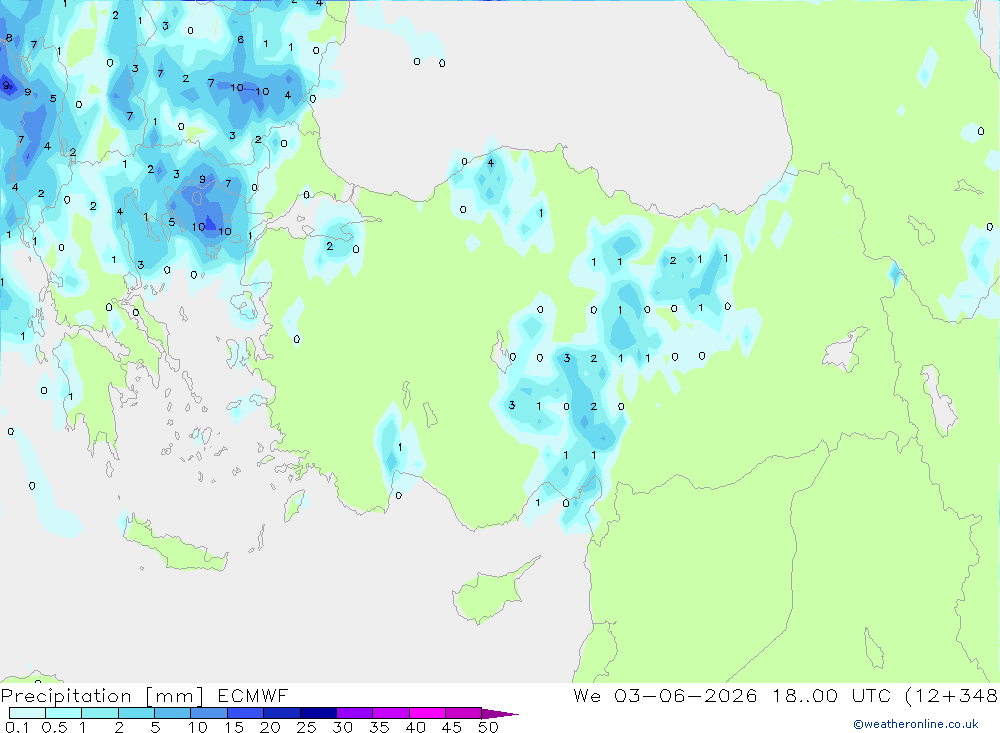1000x733 pixels.
Task: Click the '6' precipitation value on the map
Action: [x=240, y=40]
